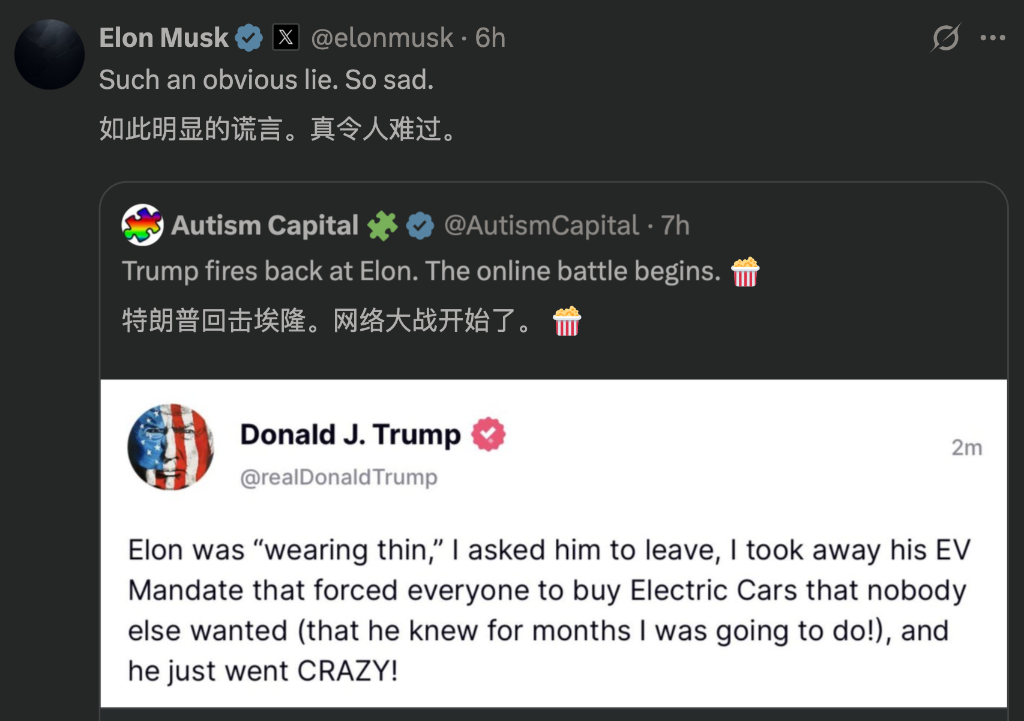
Task: Click Autism Capital's blue verified checkmark
Action: [419, 226]
